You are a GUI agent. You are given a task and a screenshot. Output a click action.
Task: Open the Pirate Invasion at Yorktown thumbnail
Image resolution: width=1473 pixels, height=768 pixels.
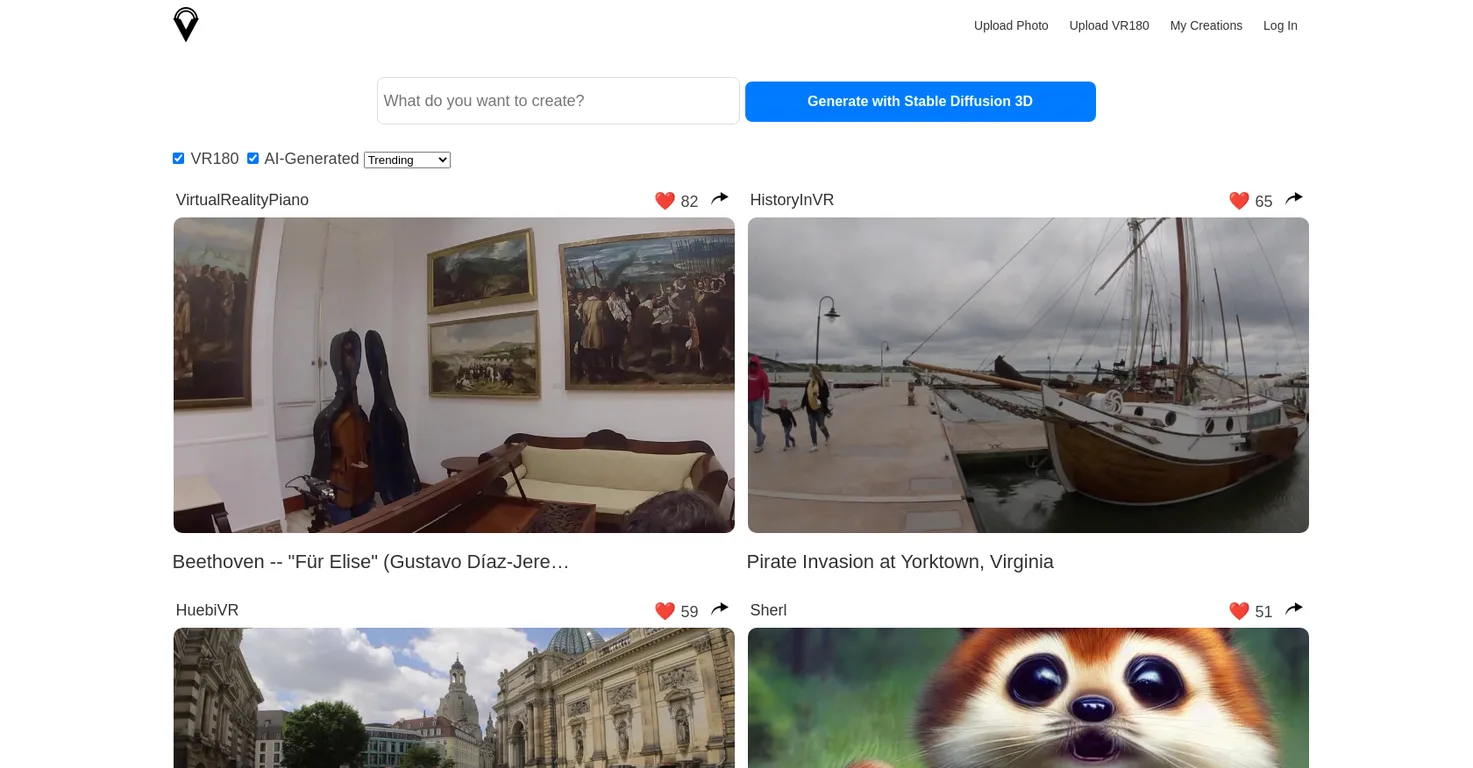1028,375
